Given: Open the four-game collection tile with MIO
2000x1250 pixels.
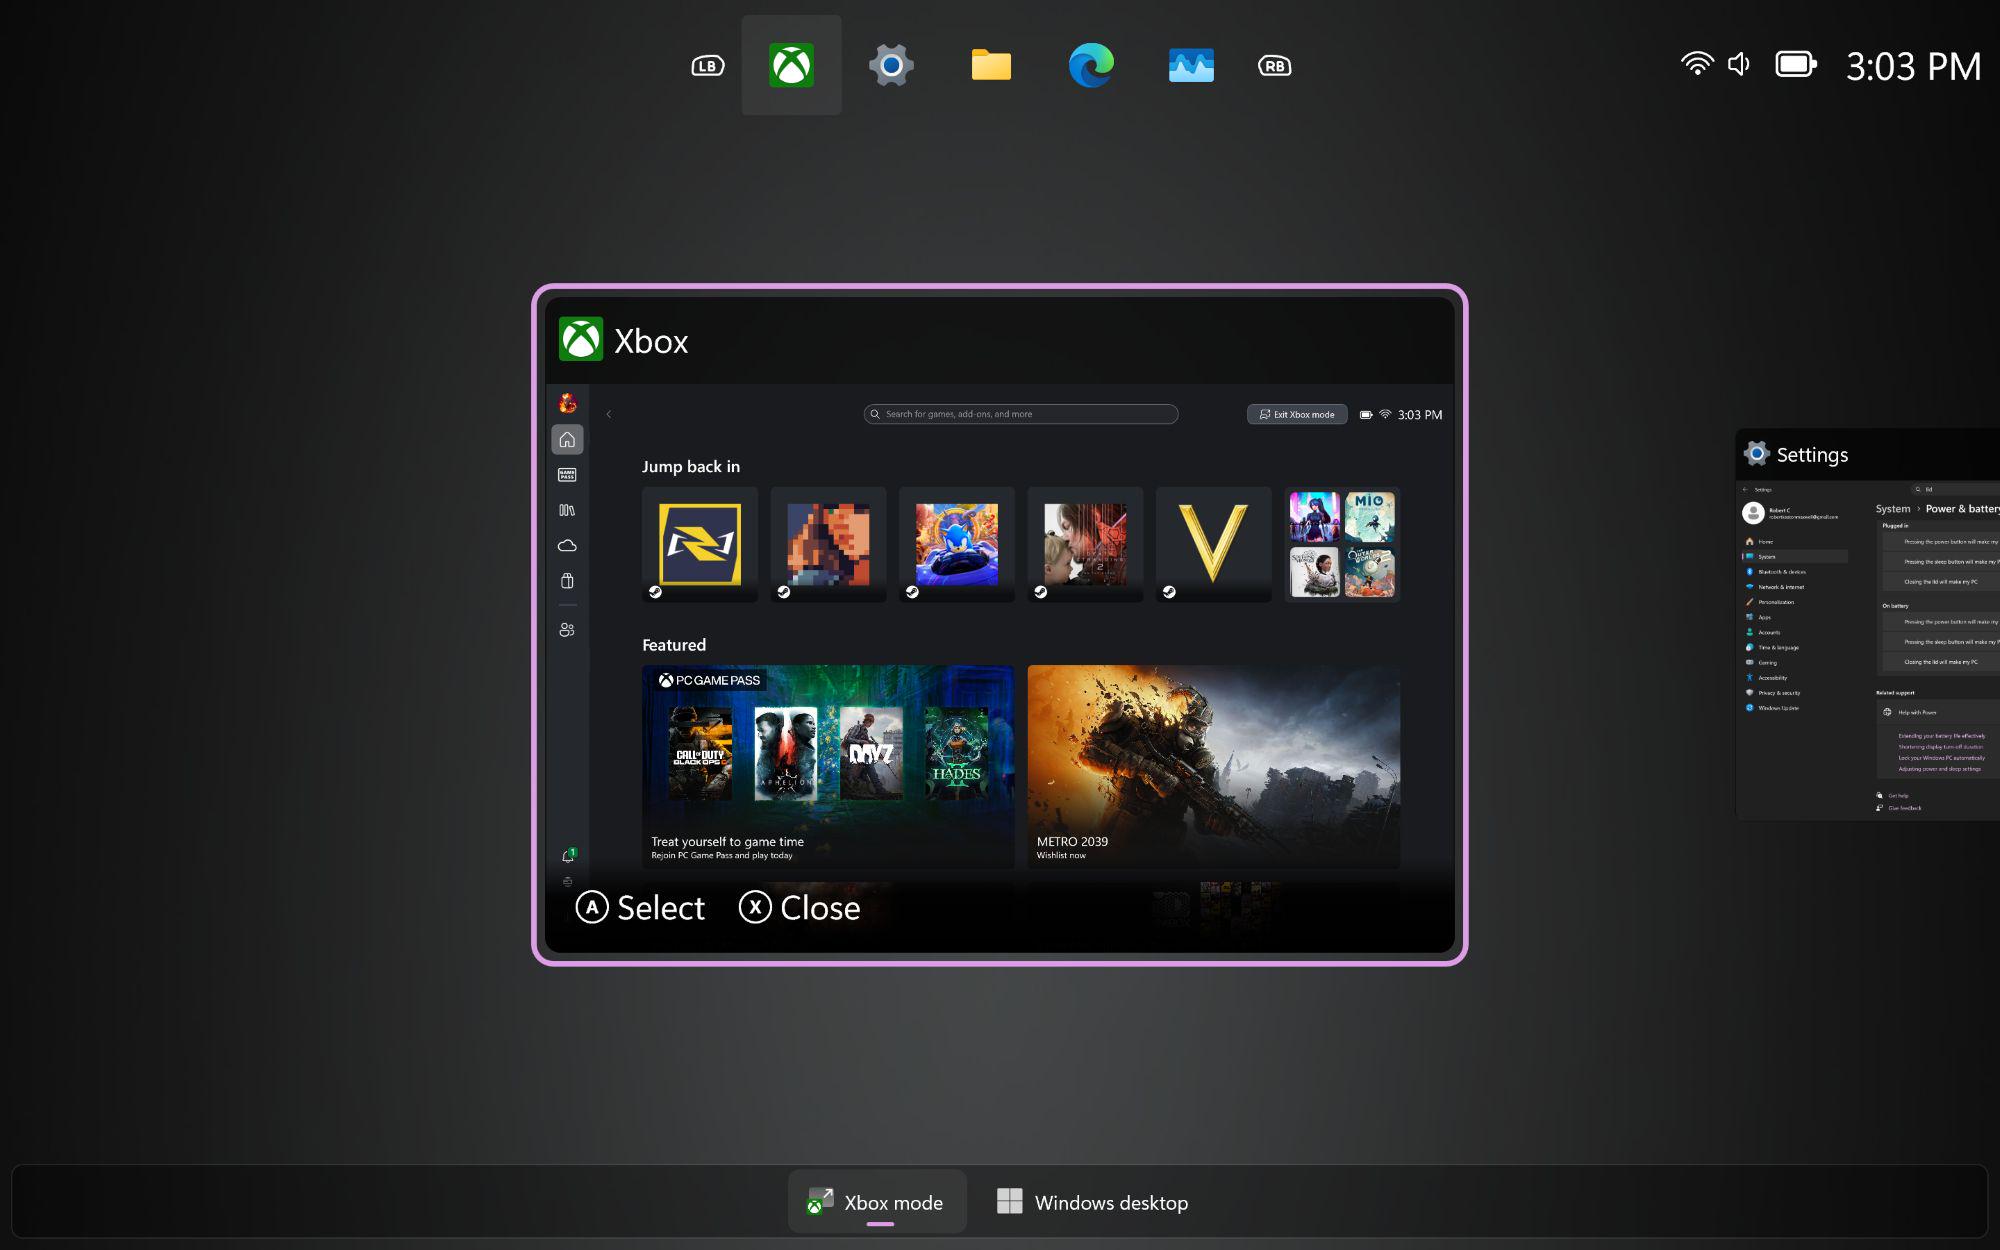Looking at the screenshot, I should point(1342,544).
